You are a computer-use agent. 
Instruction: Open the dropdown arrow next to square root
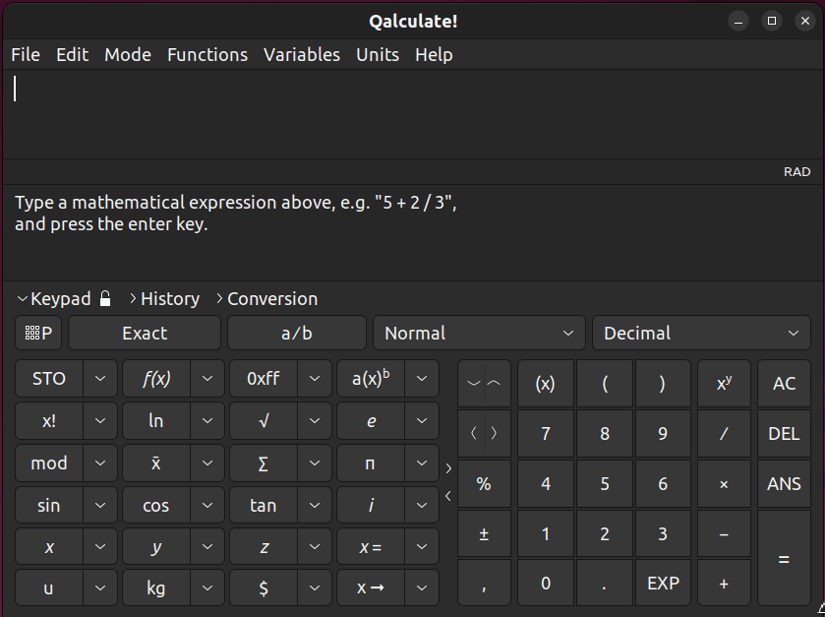point(315,421)
